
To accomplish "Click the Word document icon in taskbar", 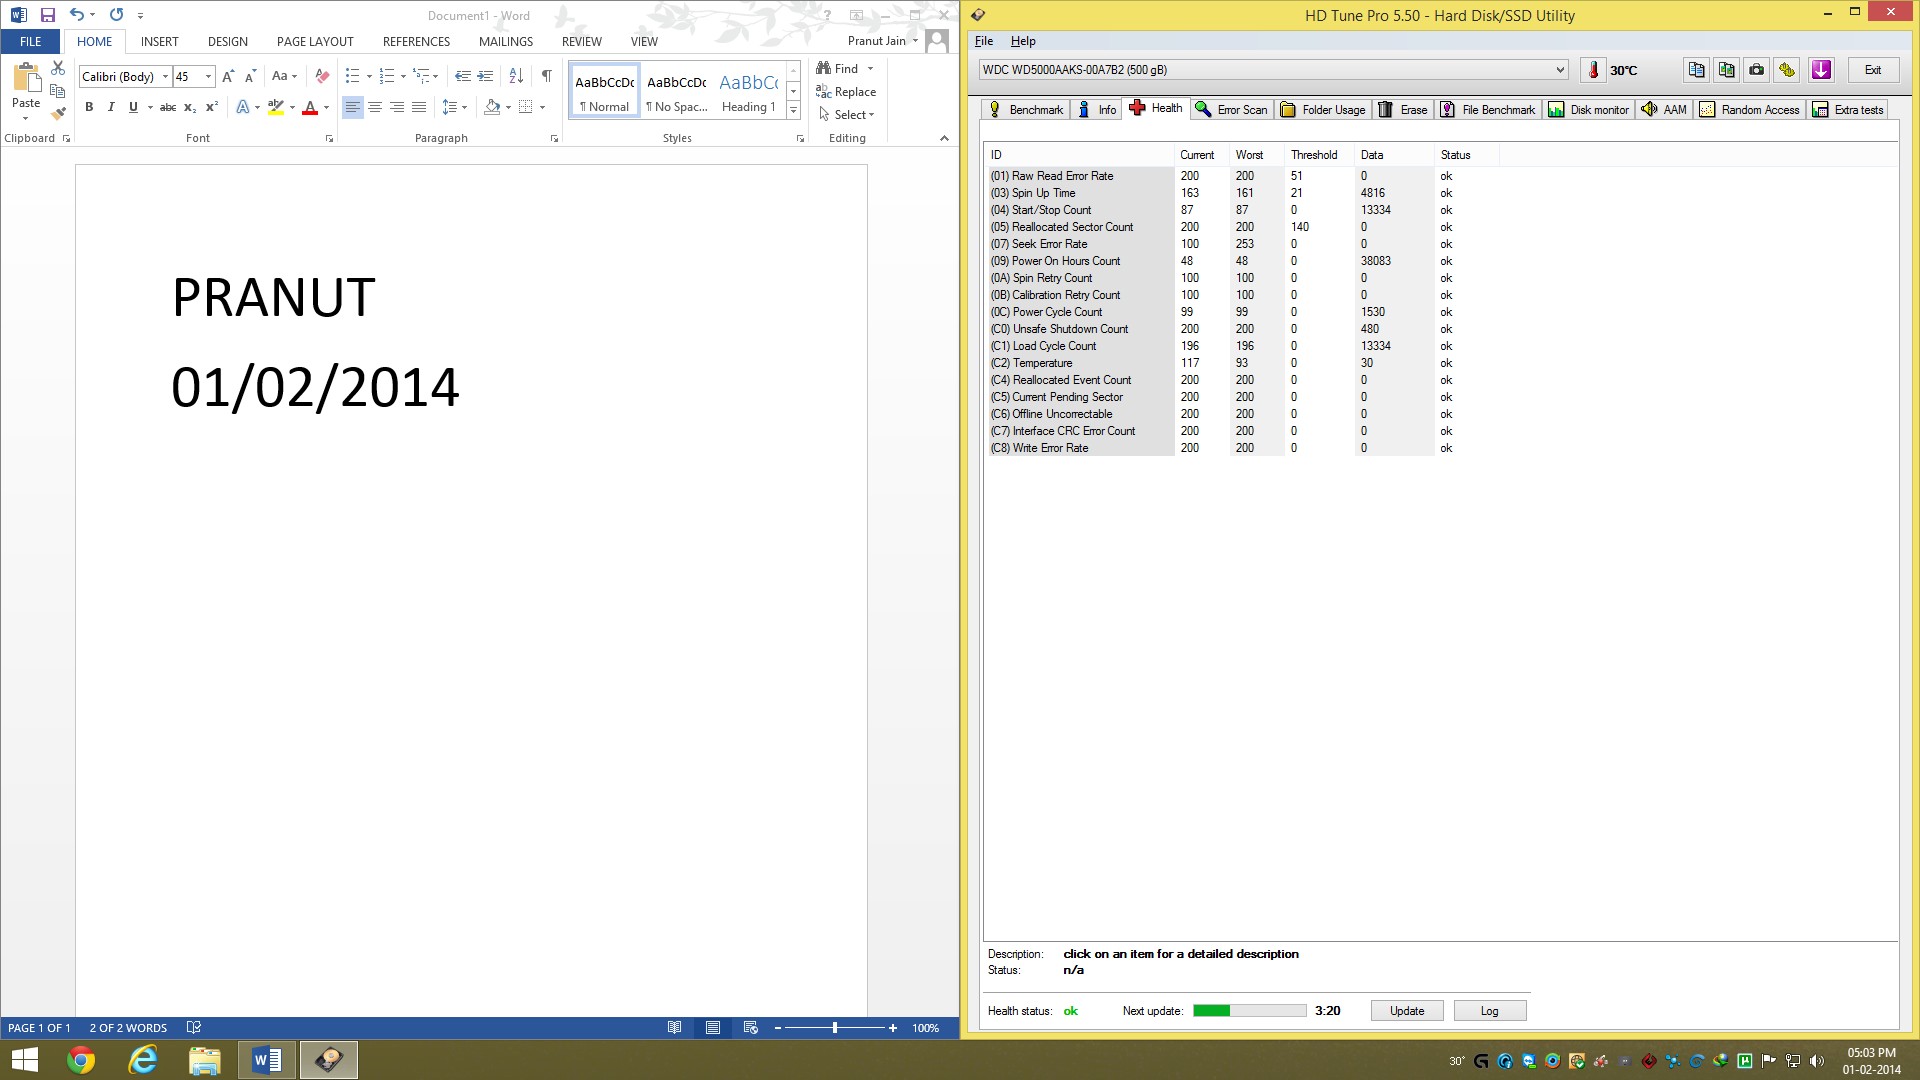I will coord(265,1059).
